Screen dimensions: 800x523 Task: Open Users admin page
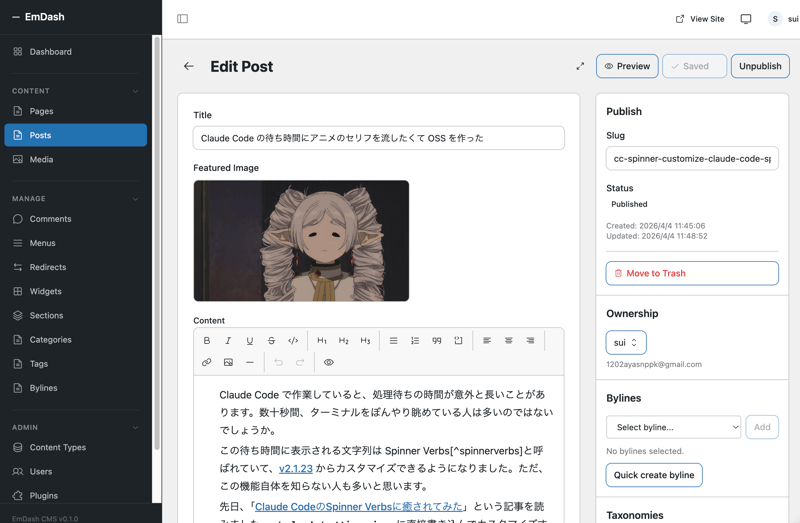pos(76,471)
